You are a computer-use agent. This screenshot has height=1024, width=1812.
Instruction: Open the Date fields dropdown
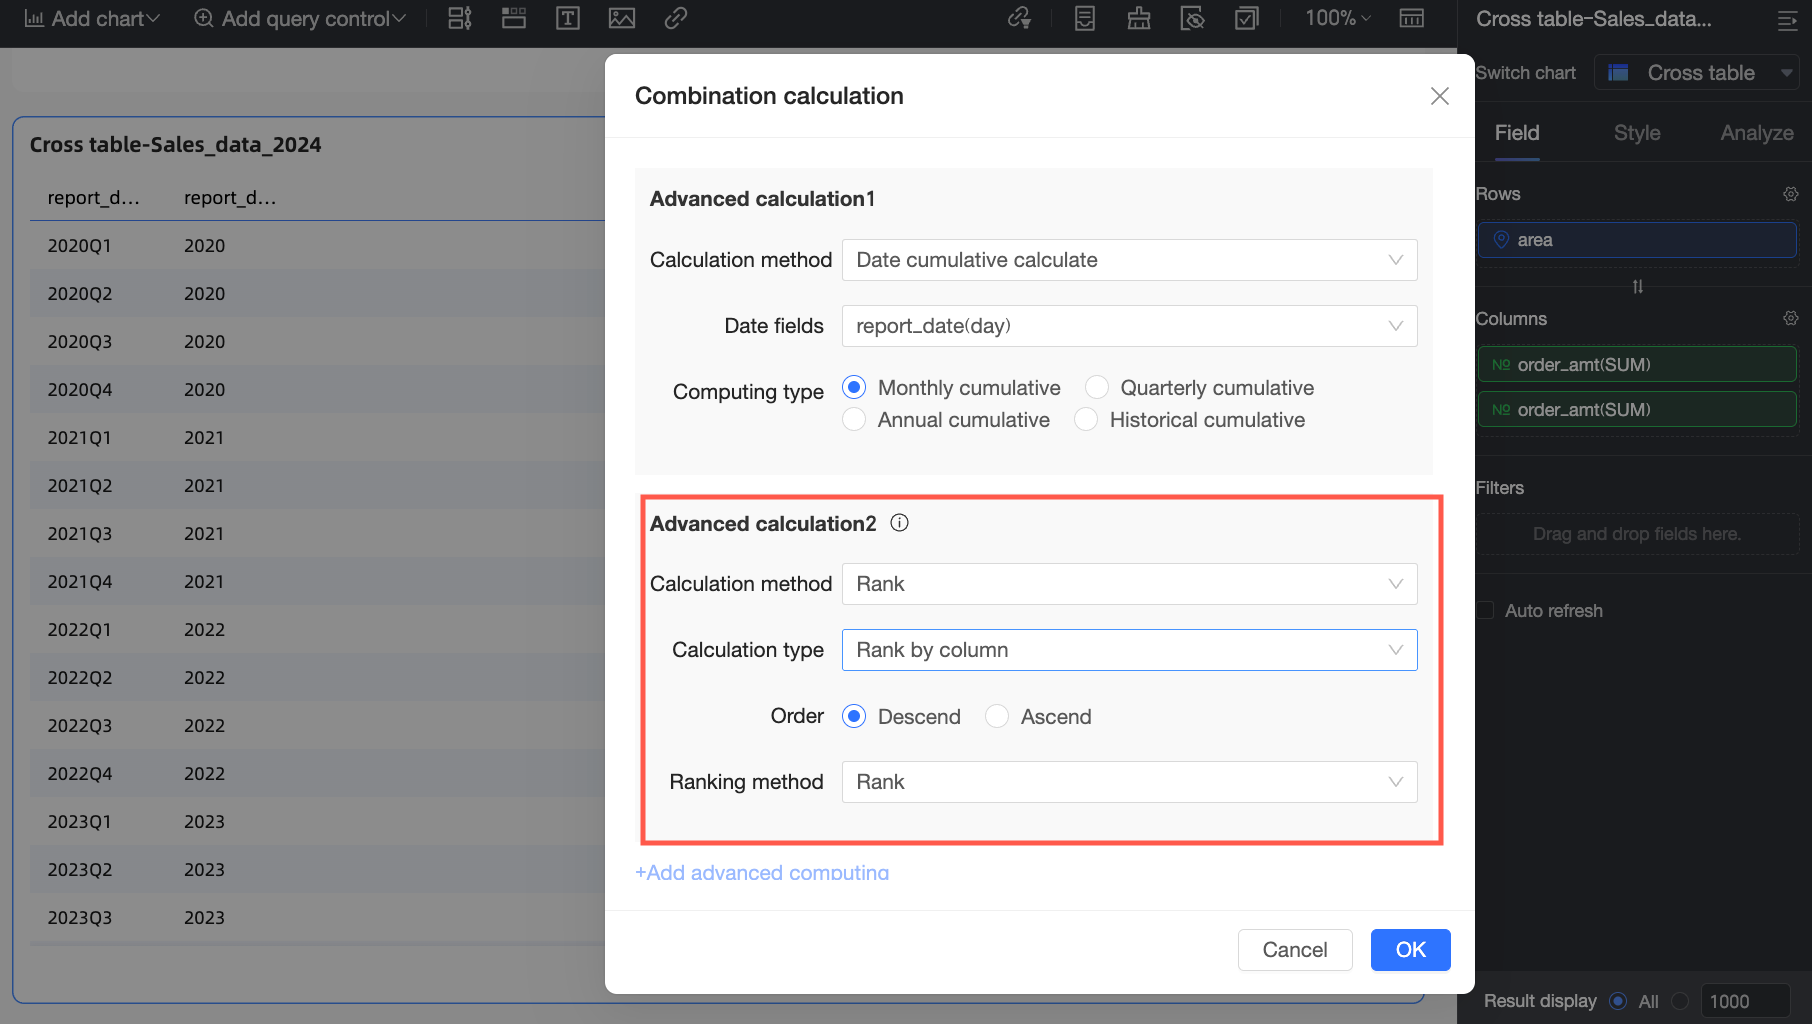tap(1129, 326)
